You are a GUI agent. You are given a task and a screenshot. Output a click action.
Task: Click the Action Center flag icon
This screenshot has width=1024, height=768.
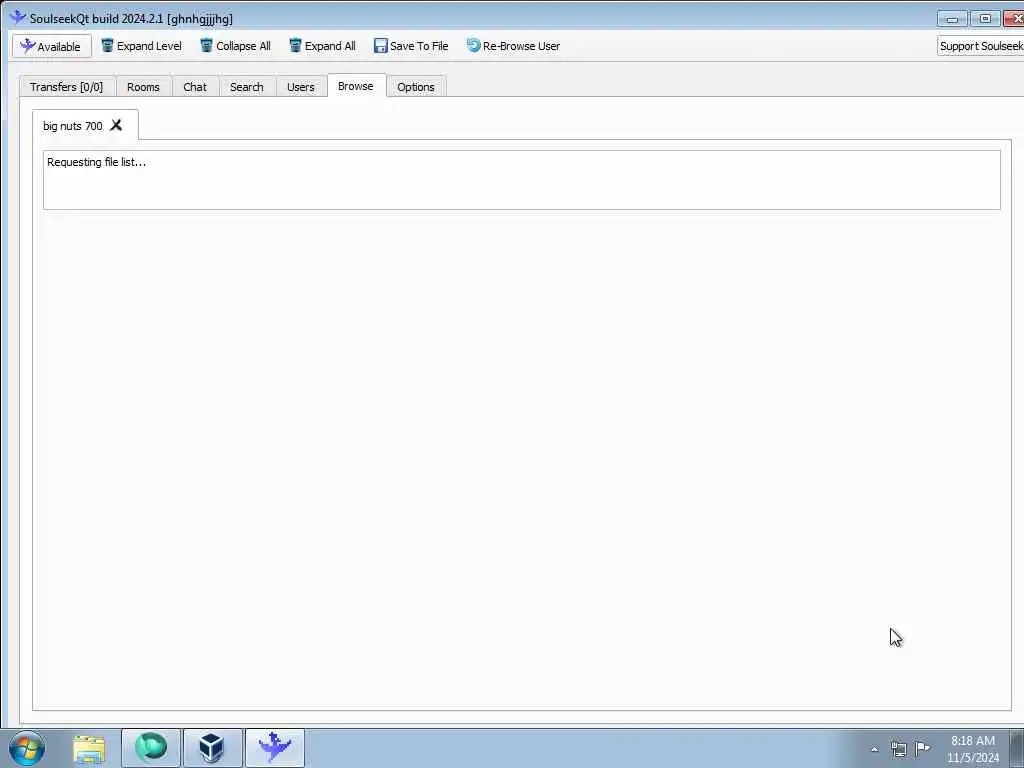(x=922, y=748)
